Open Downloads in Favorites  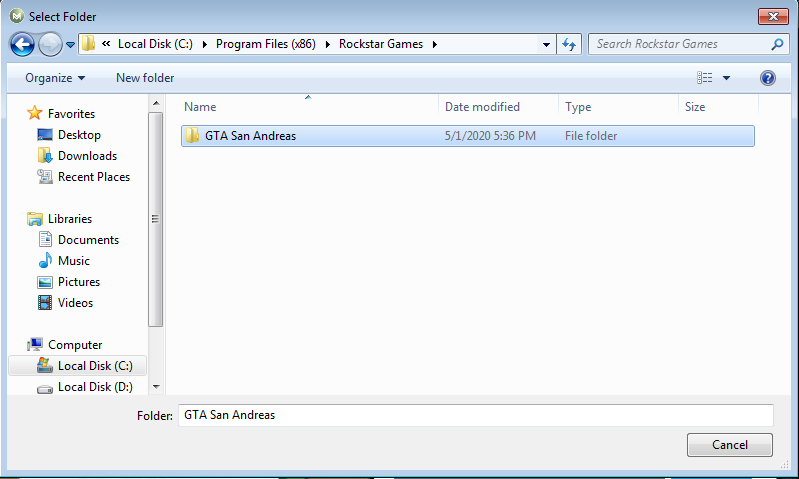click(87, 156)
